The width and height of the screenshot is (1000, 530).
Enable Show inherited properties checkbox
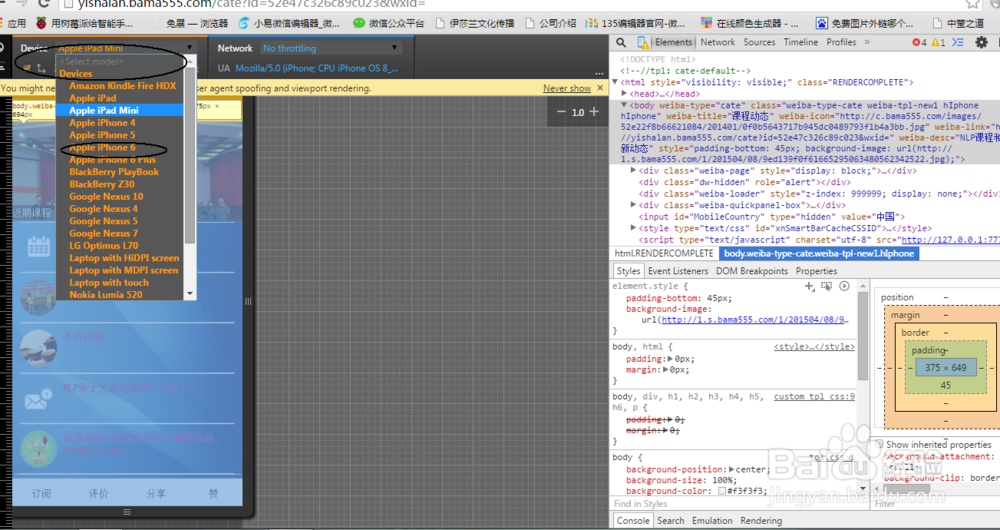(879, 444)
